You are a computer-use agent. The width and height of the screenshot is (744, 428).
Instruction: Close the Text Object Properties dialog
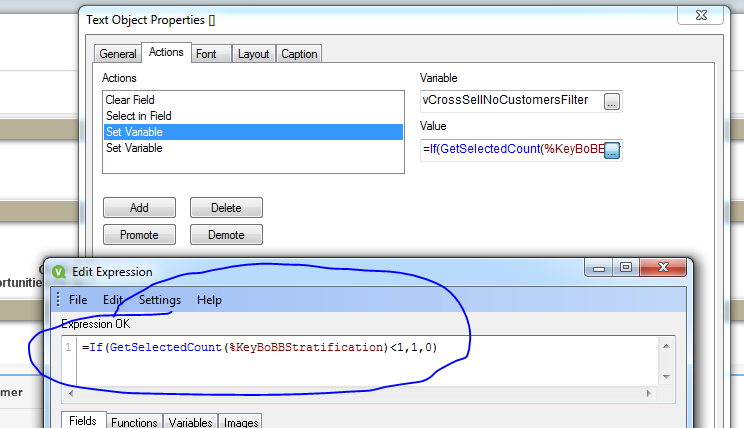click(x=701, y=15)
